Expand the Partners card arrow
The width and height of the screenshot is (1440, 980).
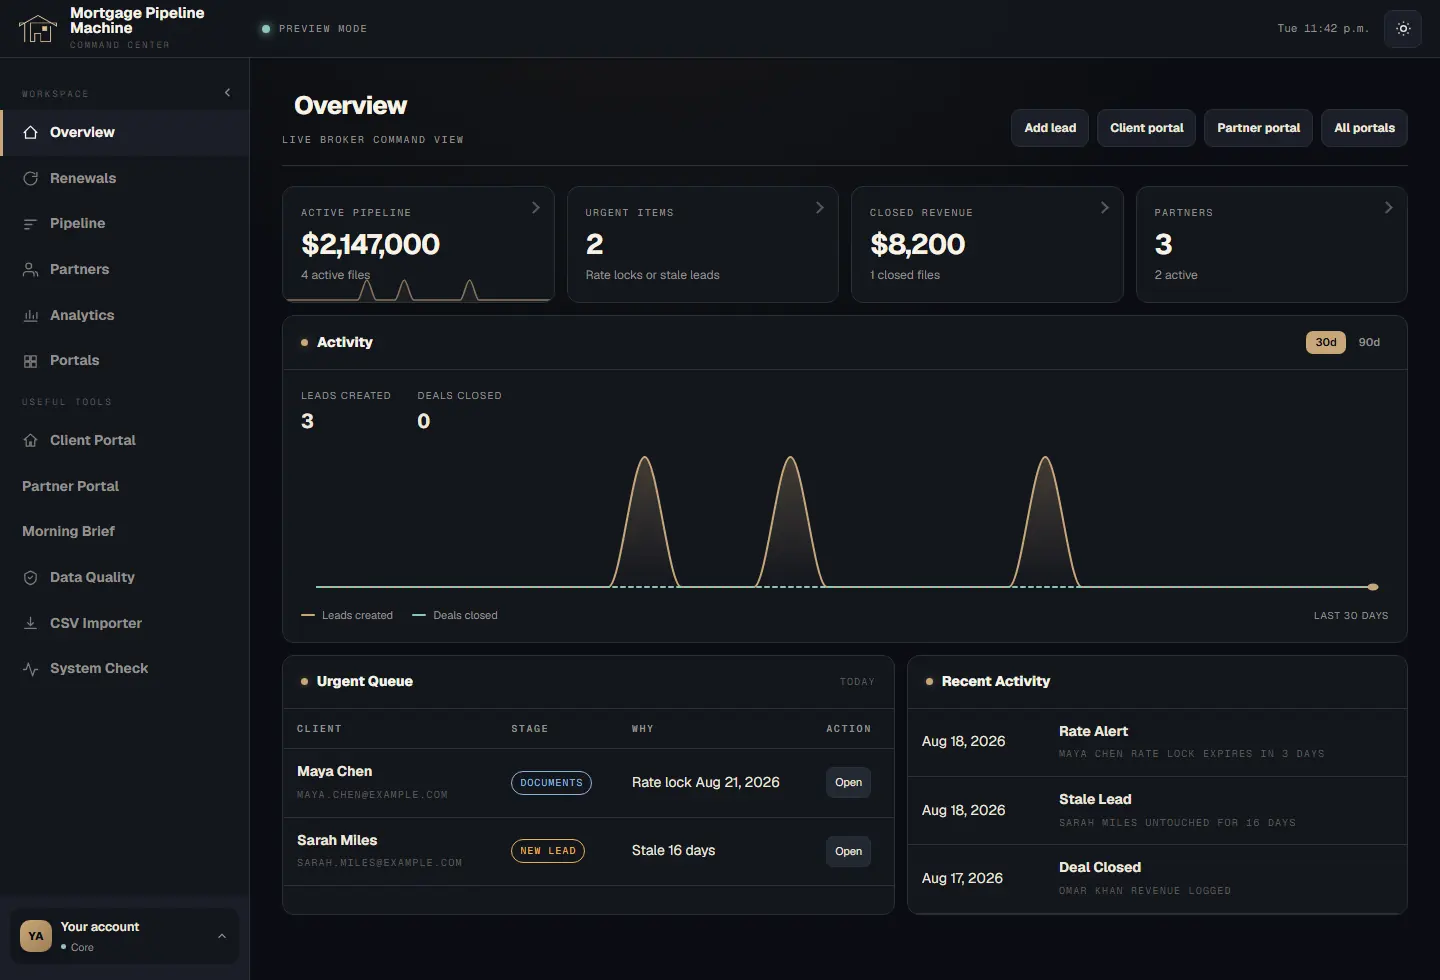point(1389,208)
